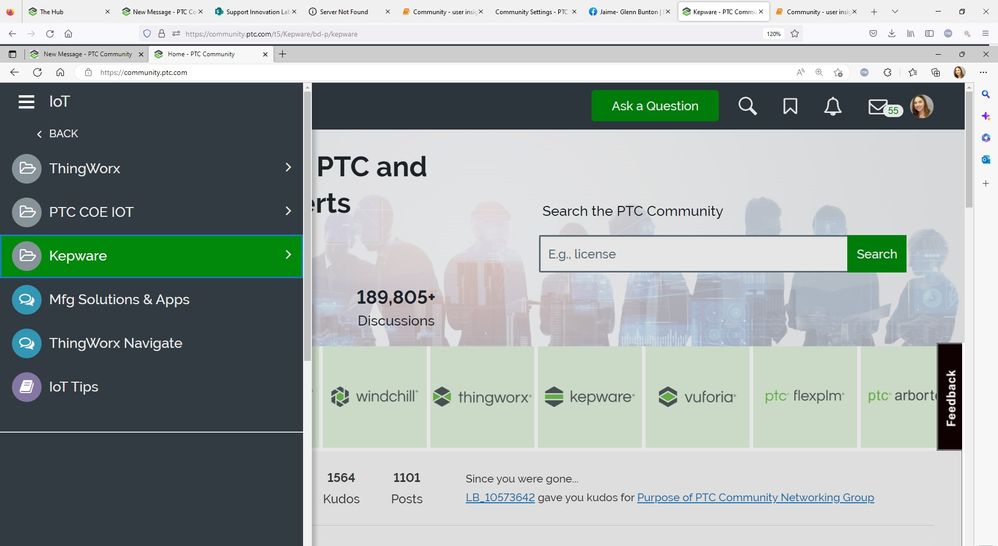
Task: Click the IoT Tips book icon
Action: [26, 387]
